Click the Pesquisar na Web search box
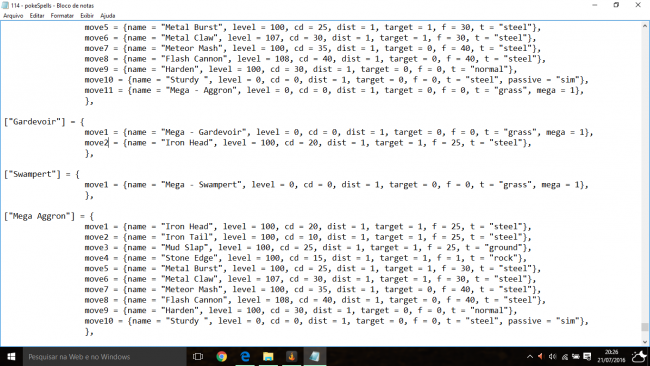650x366 pixels. [104, 356]
